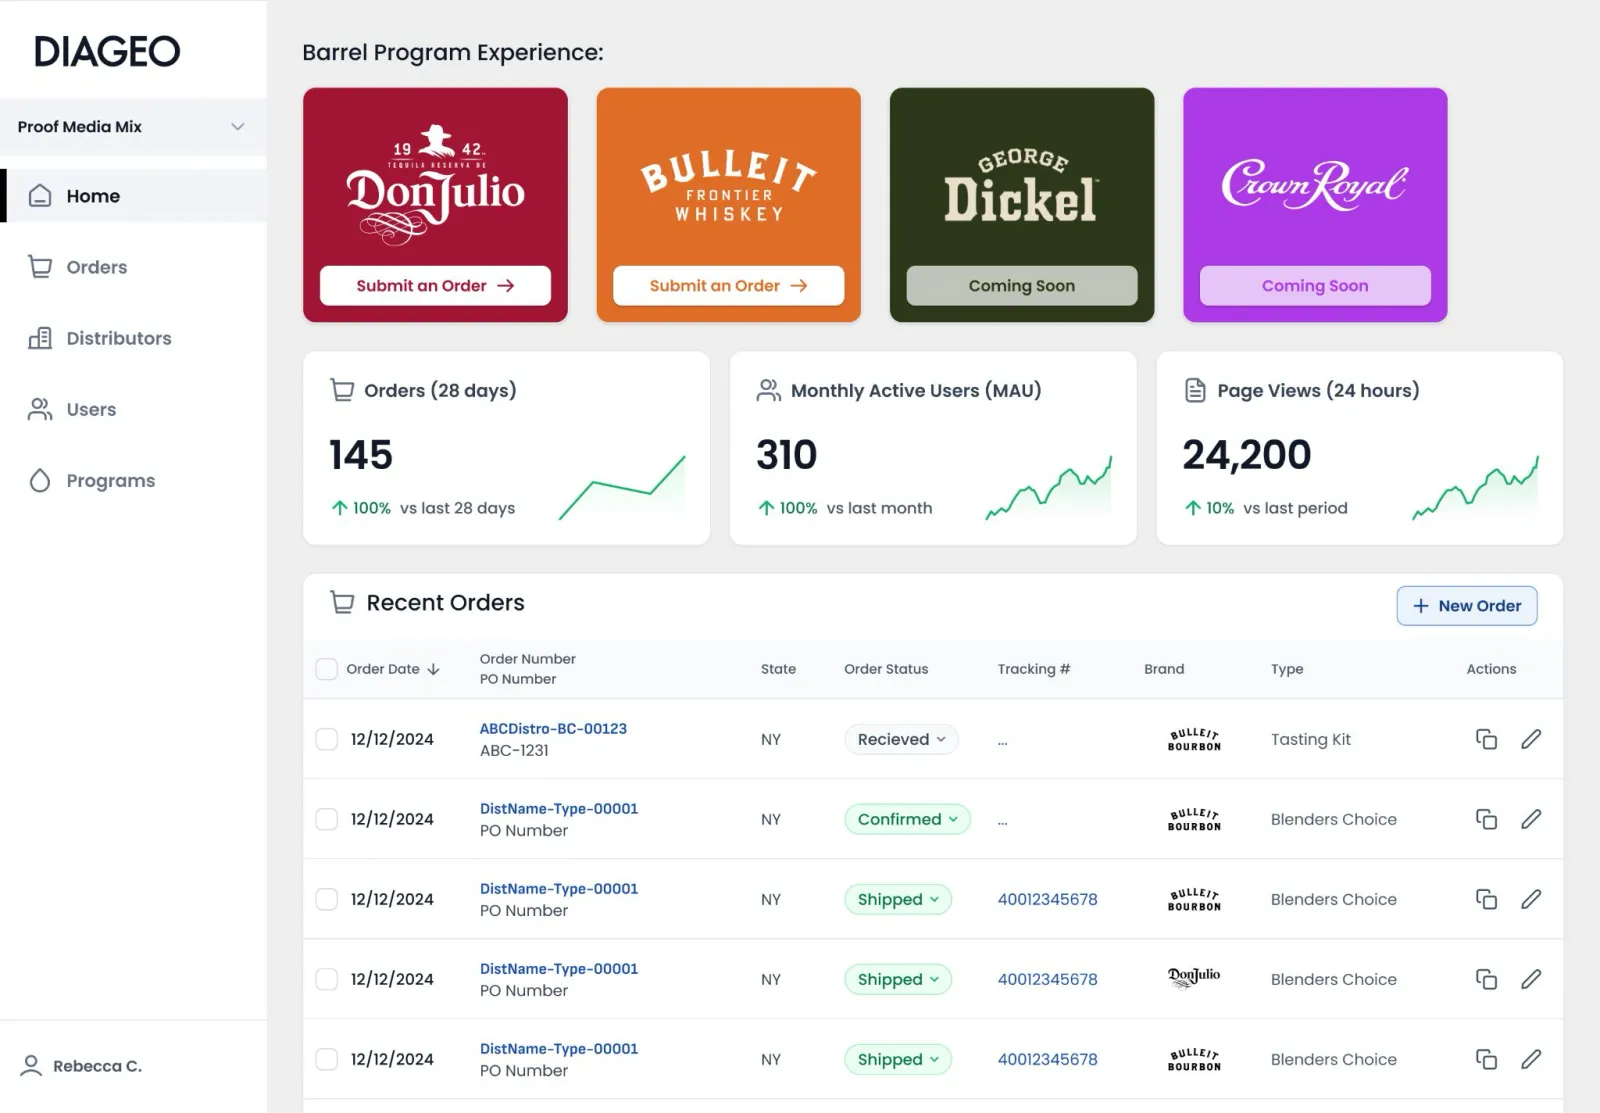The image size is (1600, 1113).
Task: Click Coming Soon on the Crown Royal card
Action: pyautogui.click(x=1315, y=286)
